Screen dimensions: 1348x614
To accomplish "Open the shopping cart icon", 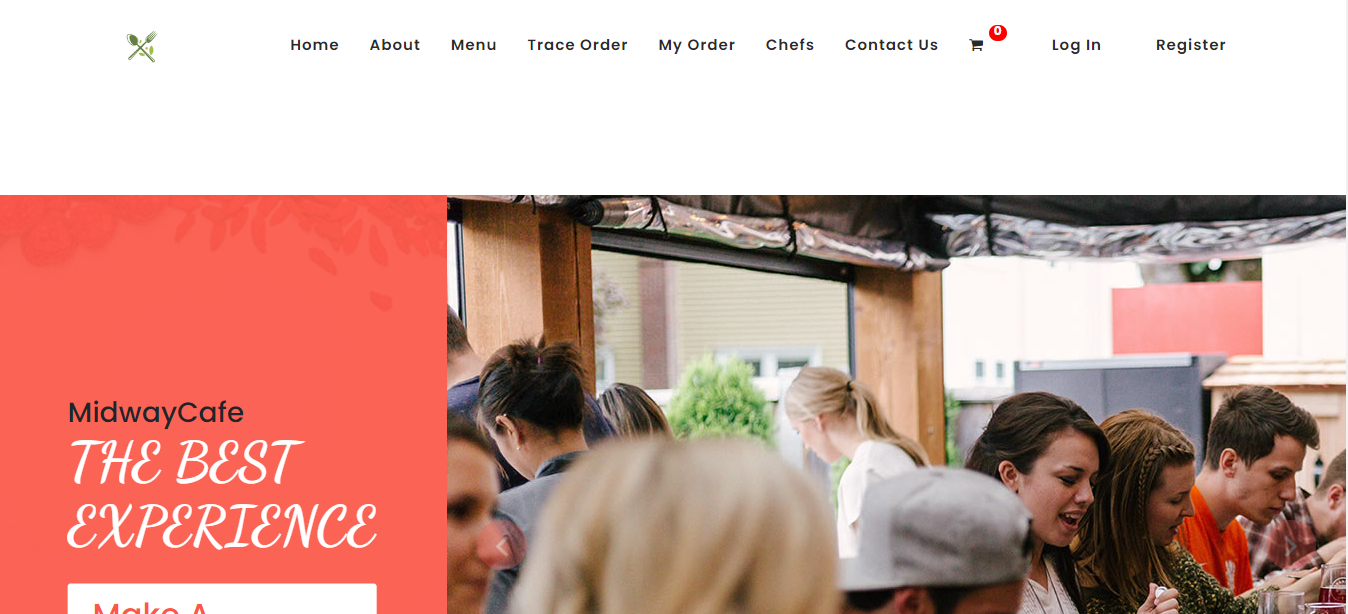I will coord(976,45).
